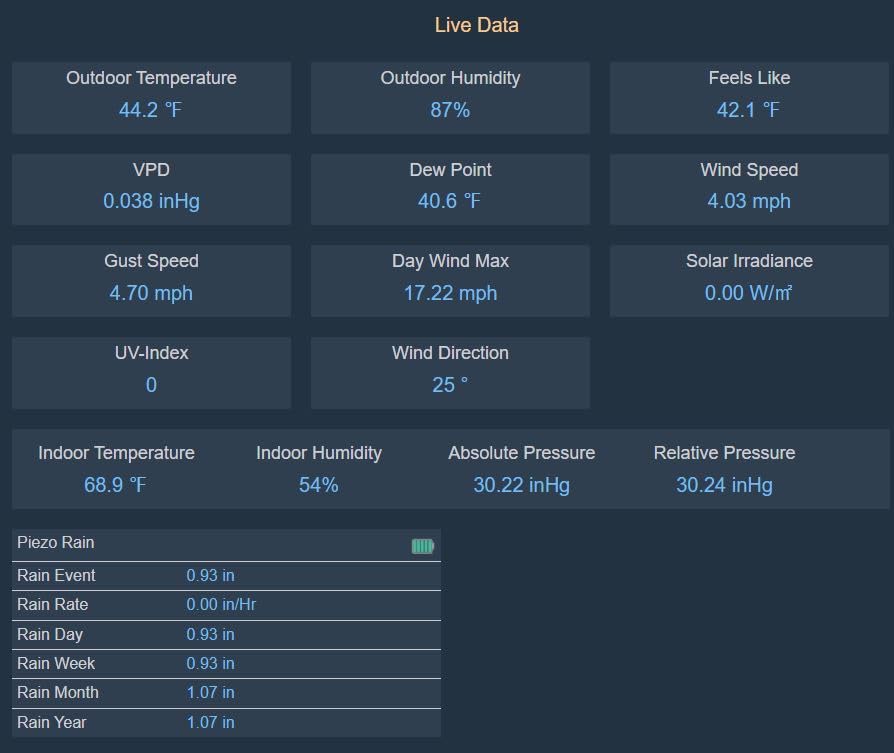Click the Absolute Pressure value
The image size is (894, 753).
coord(521,485)
